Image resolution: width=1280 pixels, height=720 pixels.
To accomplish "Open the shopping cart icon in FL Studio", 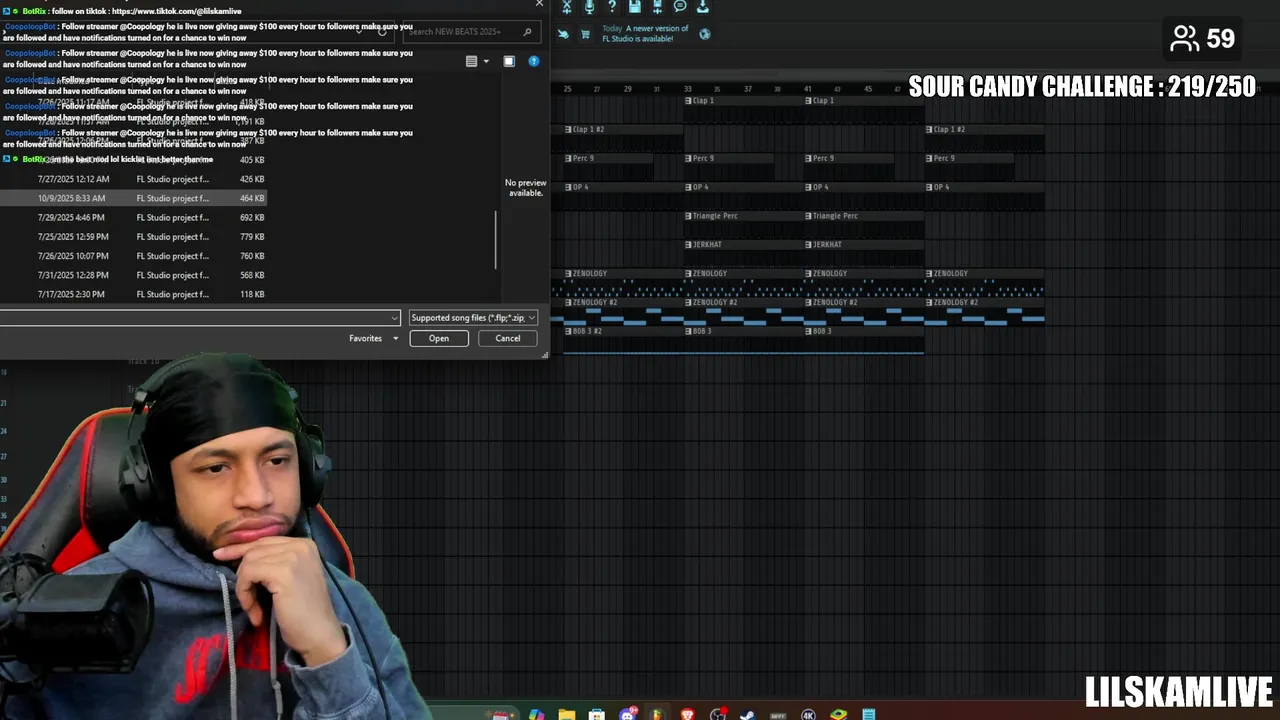I will click(585, 34).
